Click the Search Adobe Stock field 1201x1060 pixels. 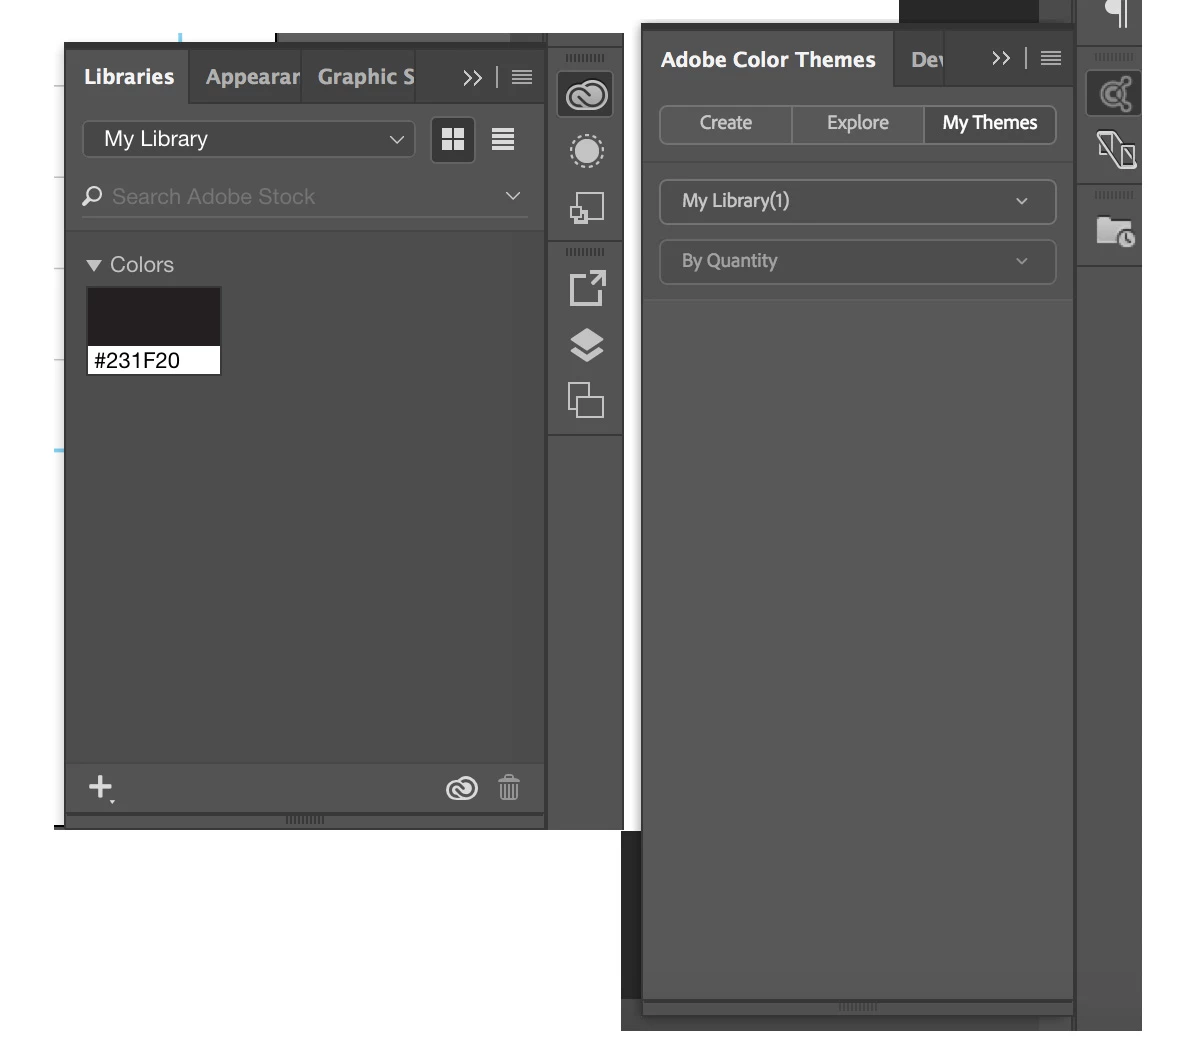[304, 197]
